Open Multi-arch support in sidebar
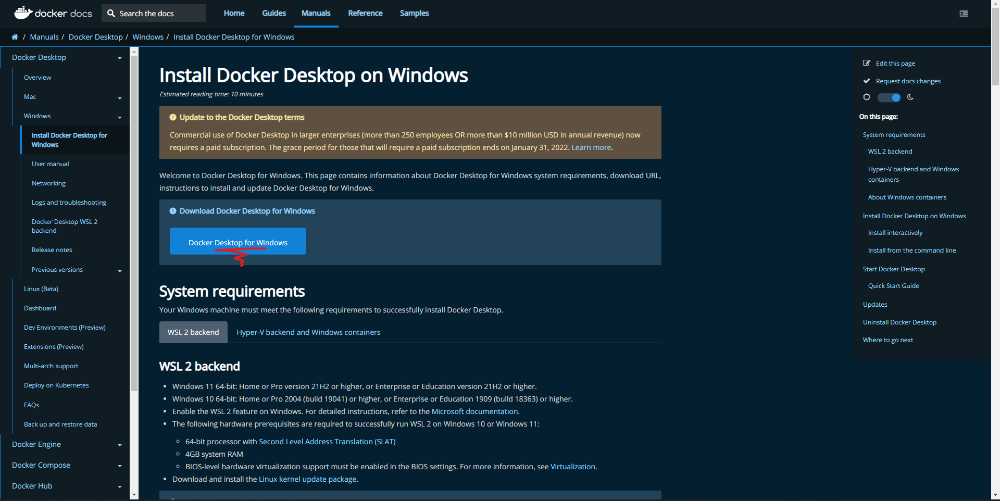Viewport: 1000px width, 501px height. tap(51, 367)
